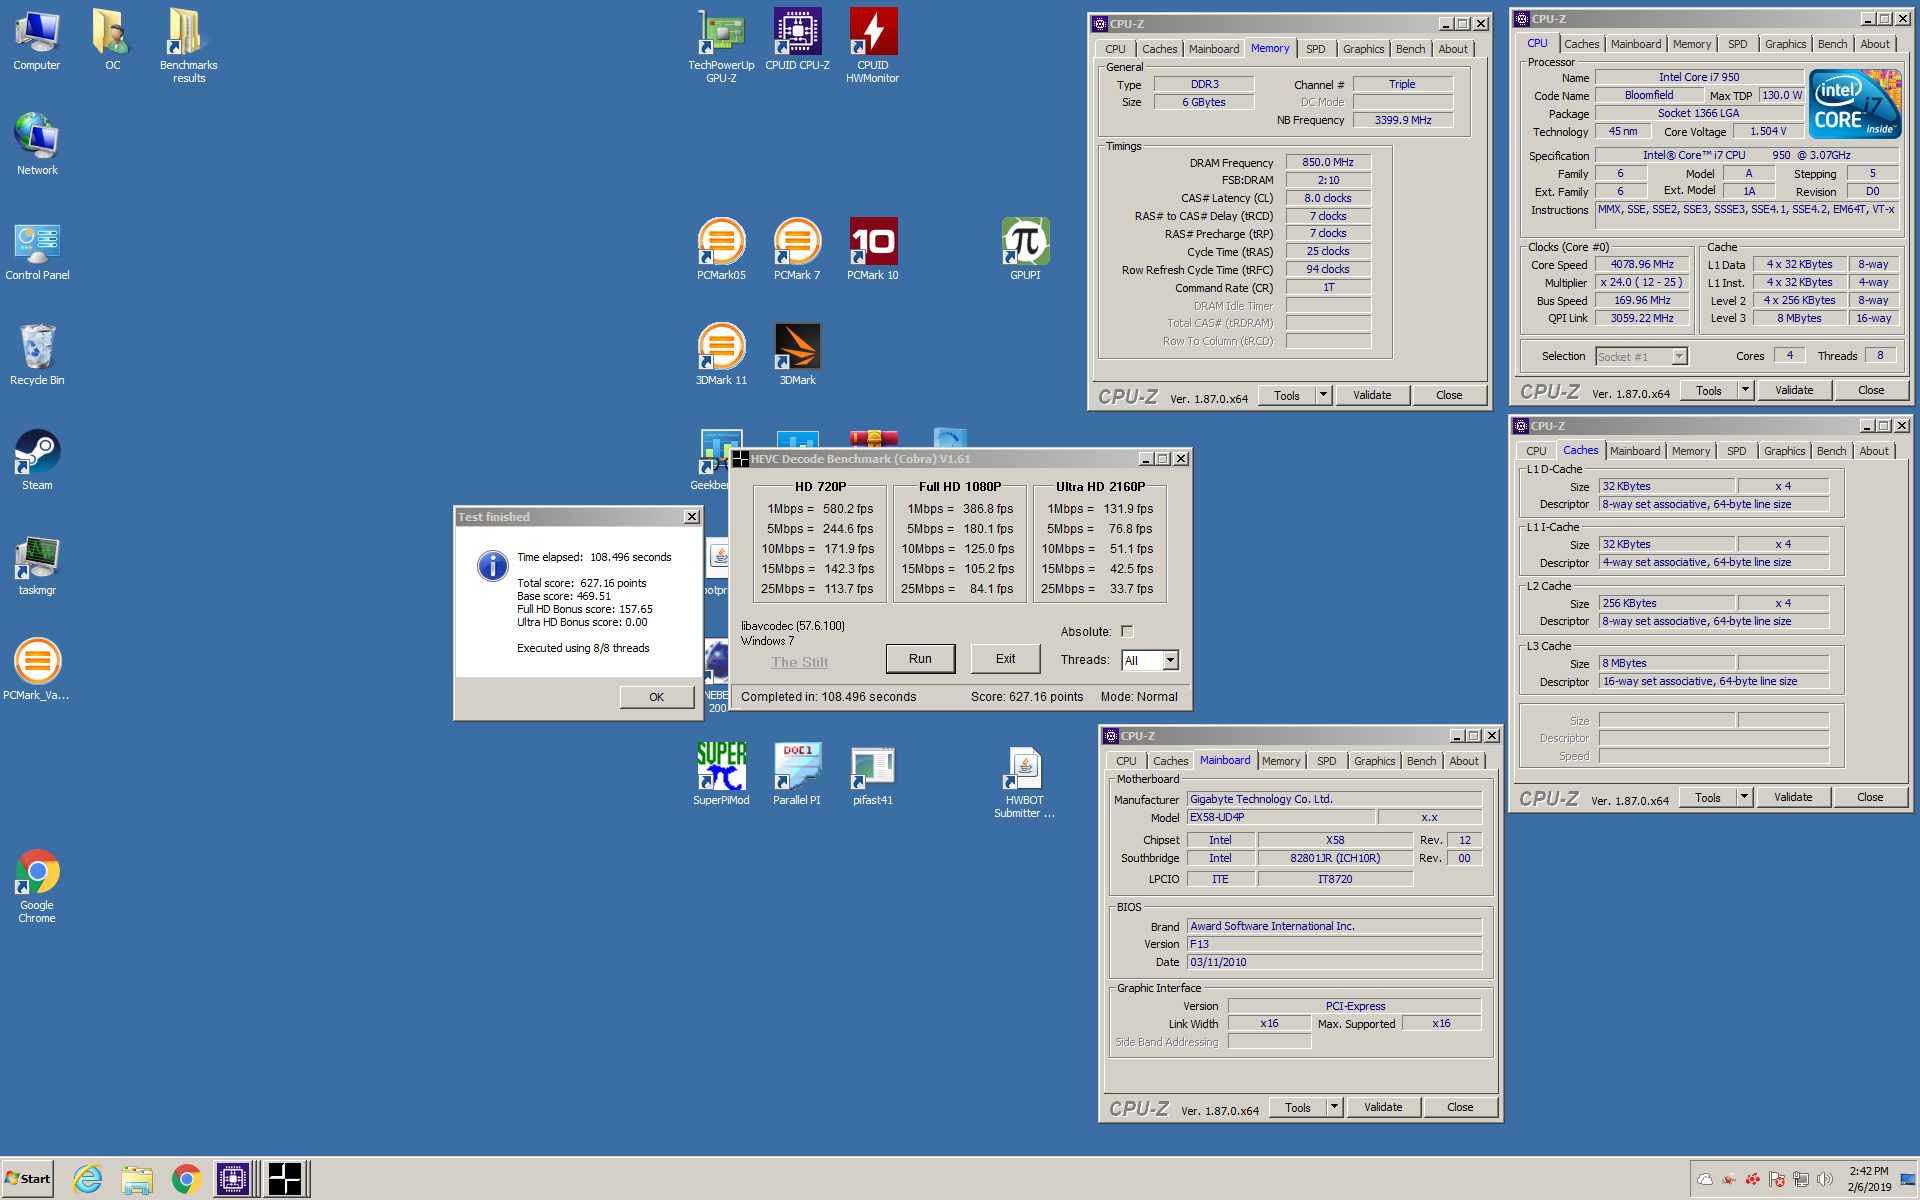
Task: Open the 3DMark 11 shortcut
Action: point(721,355)
